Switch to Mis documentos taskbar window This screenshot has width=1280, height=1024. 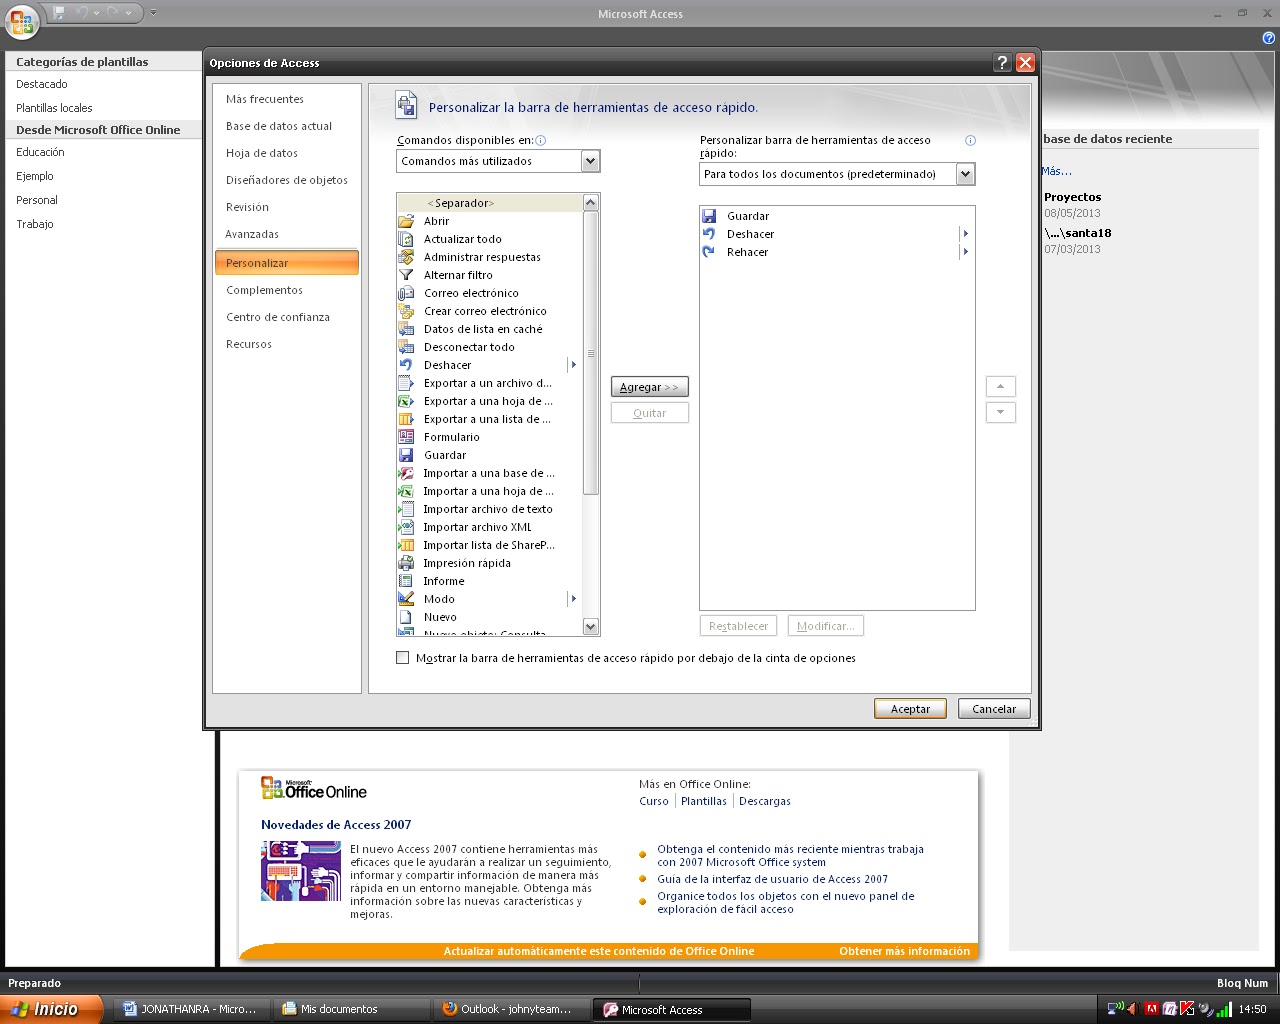[352, 1009]
